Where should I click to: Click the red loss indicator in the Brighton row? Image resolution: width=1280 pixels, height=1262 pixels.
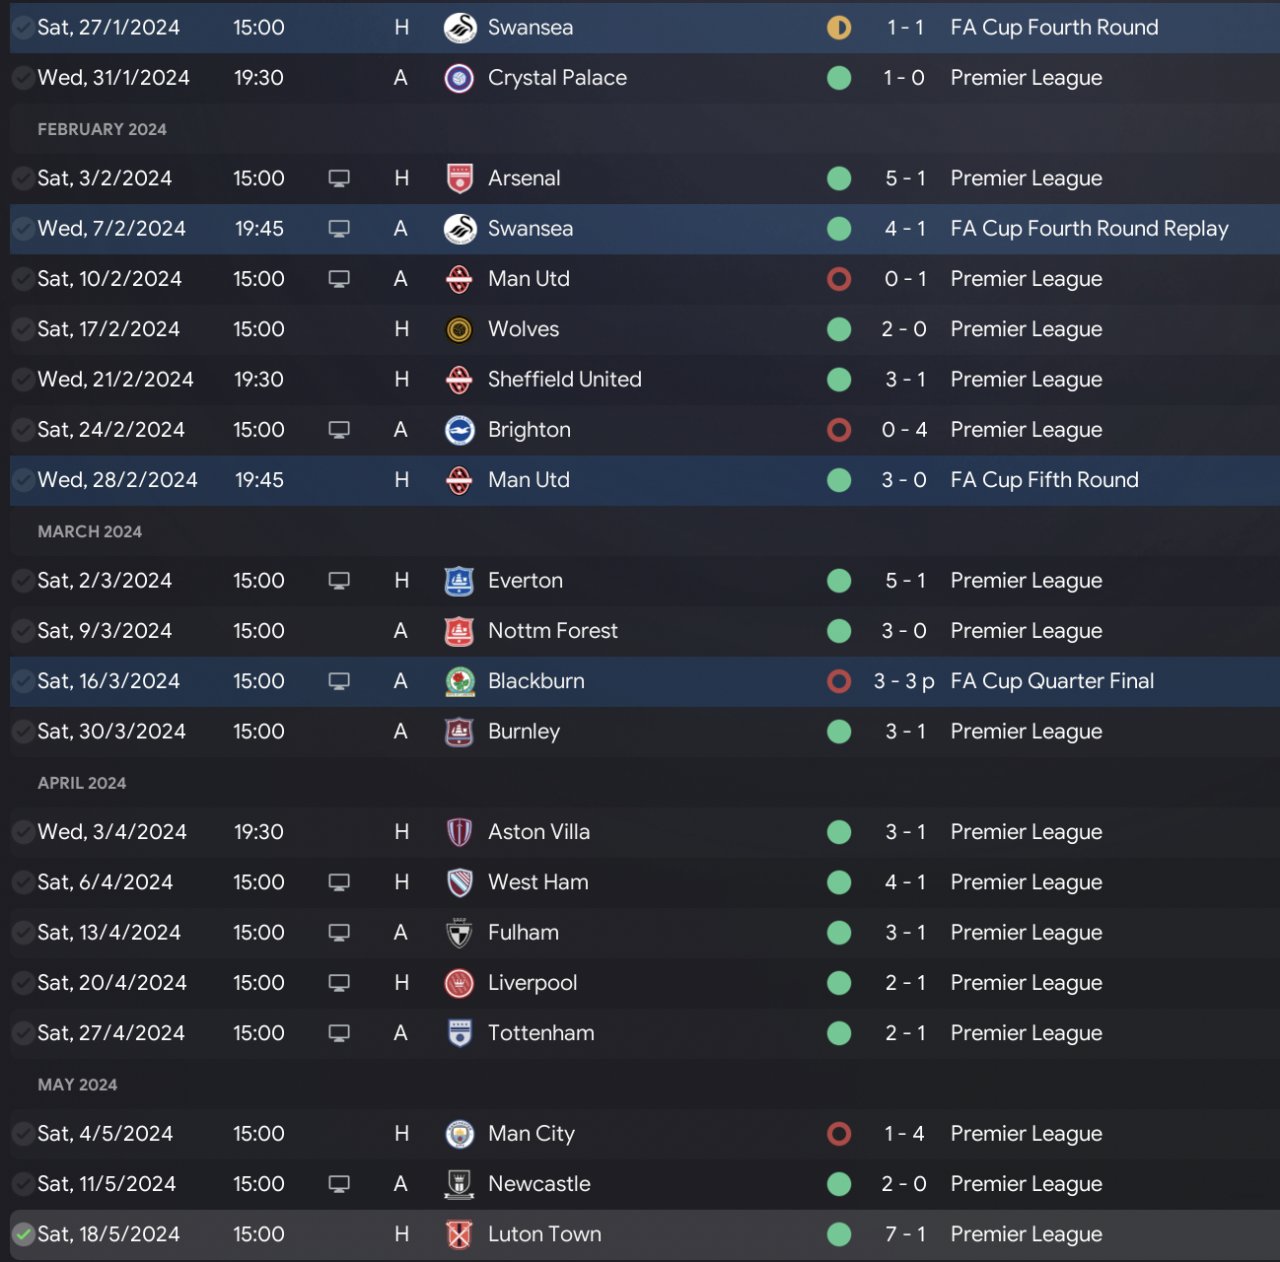pos(839,430)
